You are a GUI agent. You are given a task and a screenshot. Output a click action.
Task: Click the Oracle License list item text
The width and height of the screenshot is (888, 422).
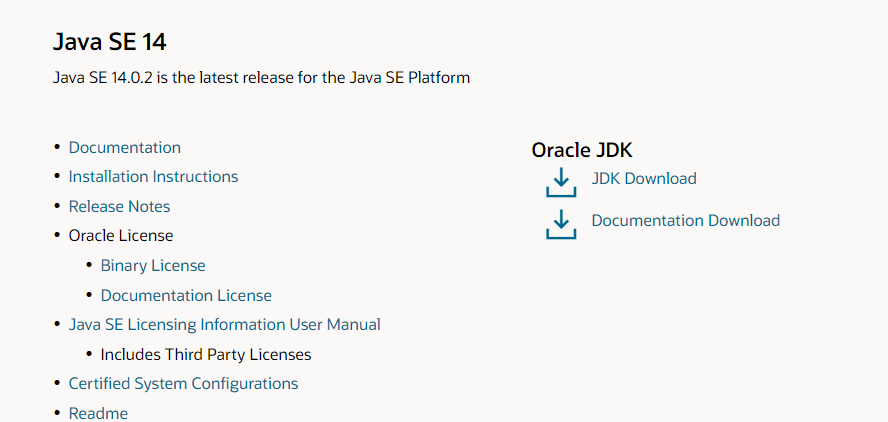(x=121, y=235)
